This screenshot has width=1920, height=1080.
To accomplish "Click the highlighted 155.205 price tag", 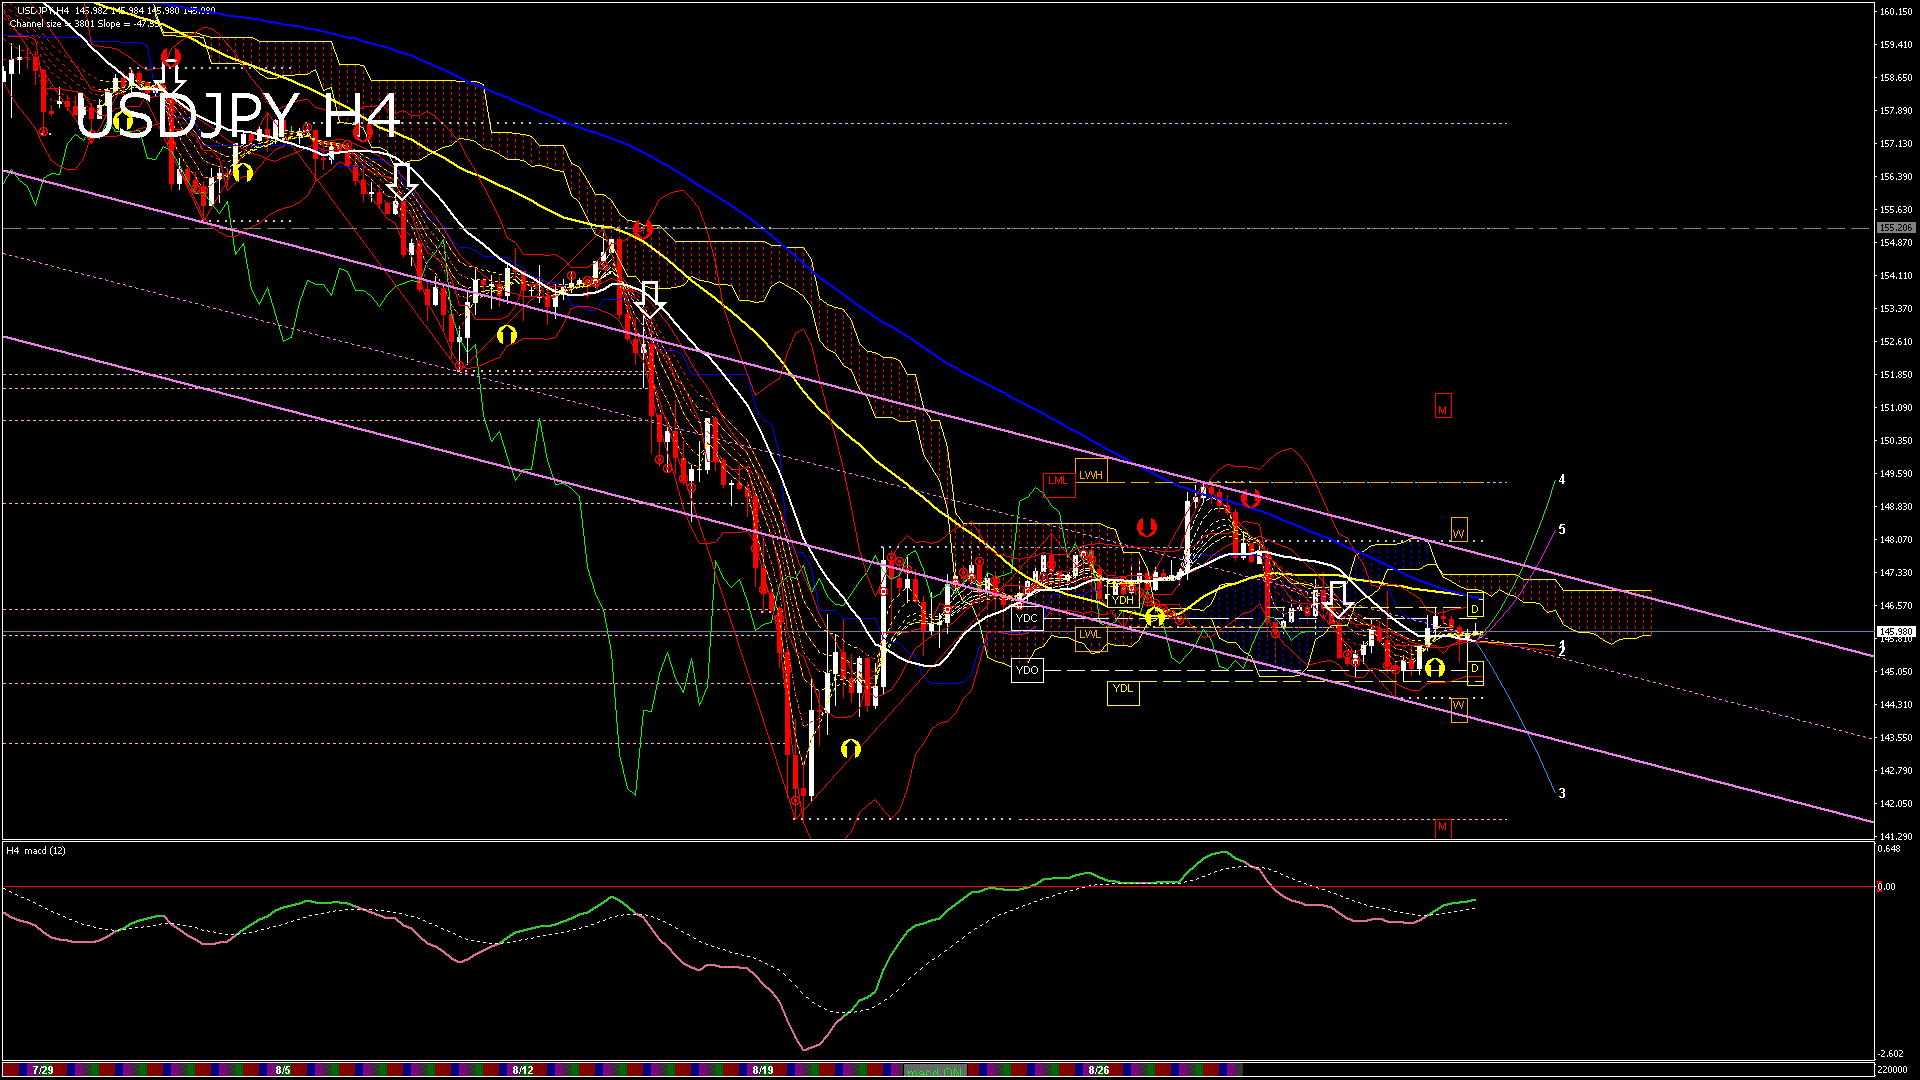I will click(1896, 228).
